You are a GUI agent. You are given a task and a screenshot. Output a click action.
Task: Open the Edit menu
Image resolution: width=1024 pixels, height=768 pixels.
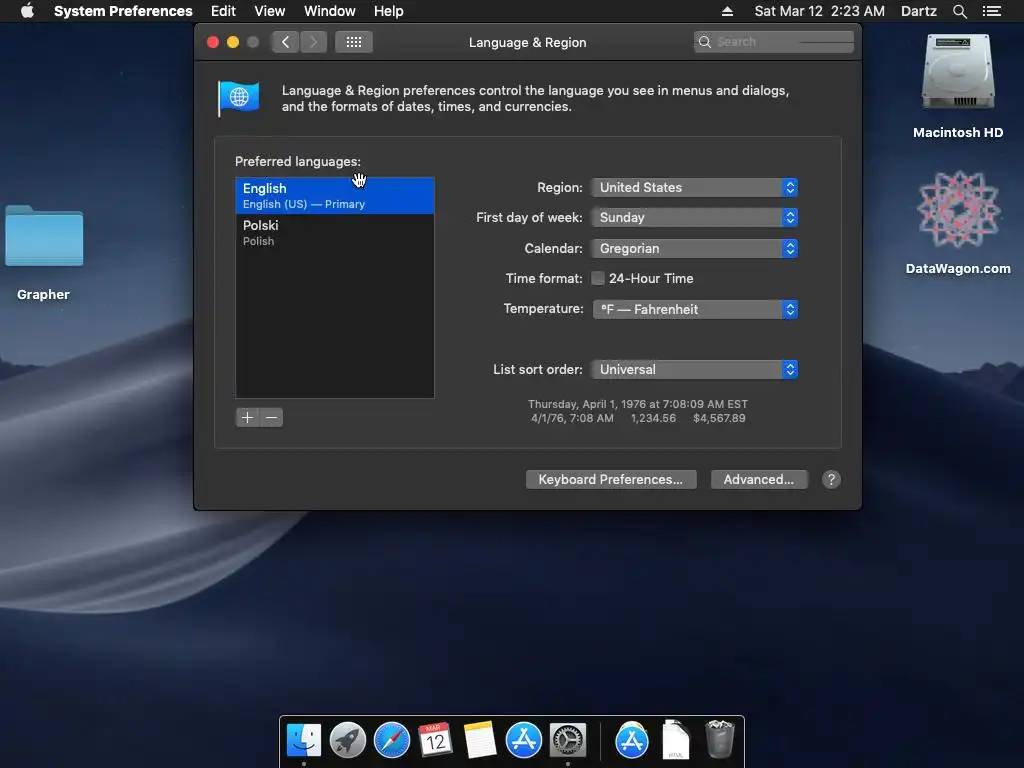click(x=223, y=11)
